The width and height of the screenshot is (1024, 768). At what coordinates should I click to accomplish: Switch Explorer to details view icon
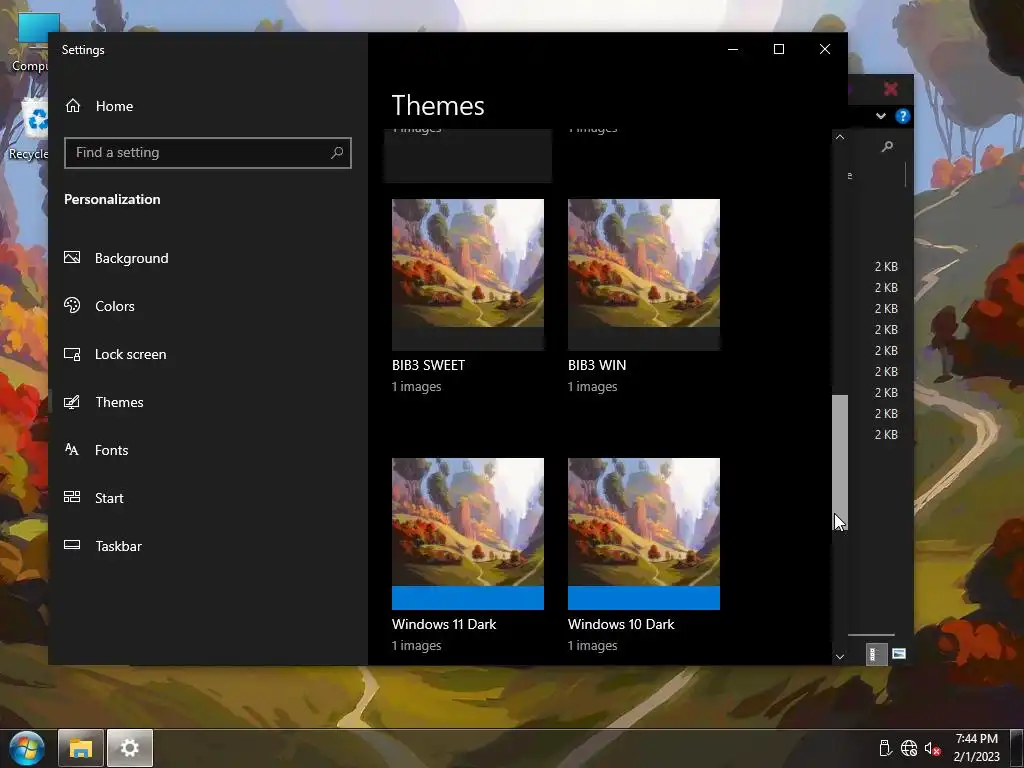pyautogui.click(x=876, y=654)
